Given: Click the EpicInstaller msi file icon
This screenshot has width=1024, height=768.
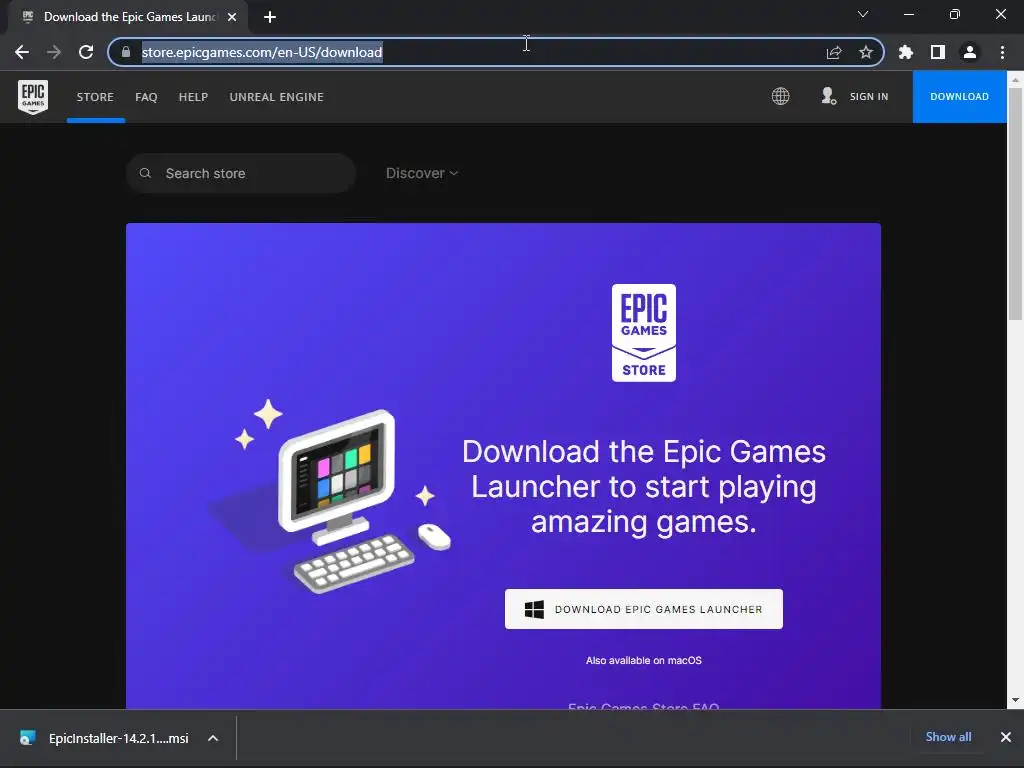Looking at the screenshot, I should (27, 738).
